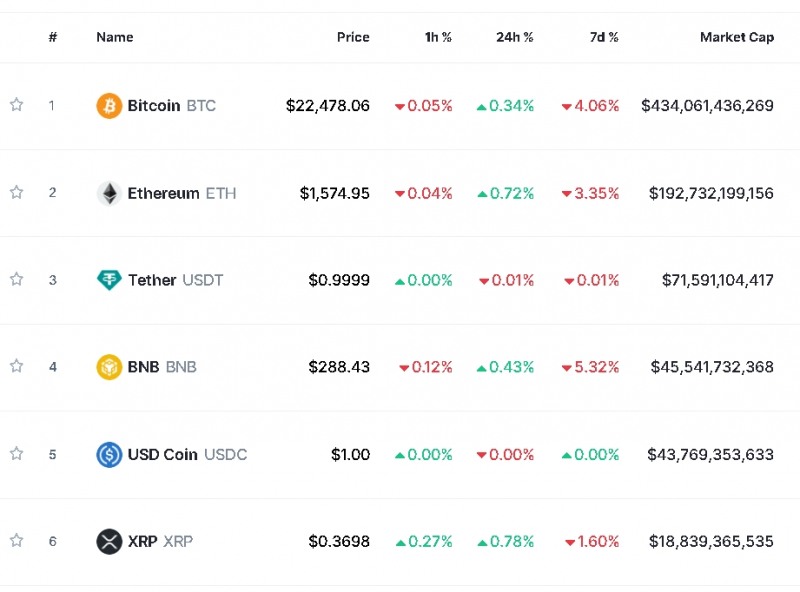This screenshot has width=800, height=592.
Task: Sort by Market Cap column header
Action: coord(736,37)
